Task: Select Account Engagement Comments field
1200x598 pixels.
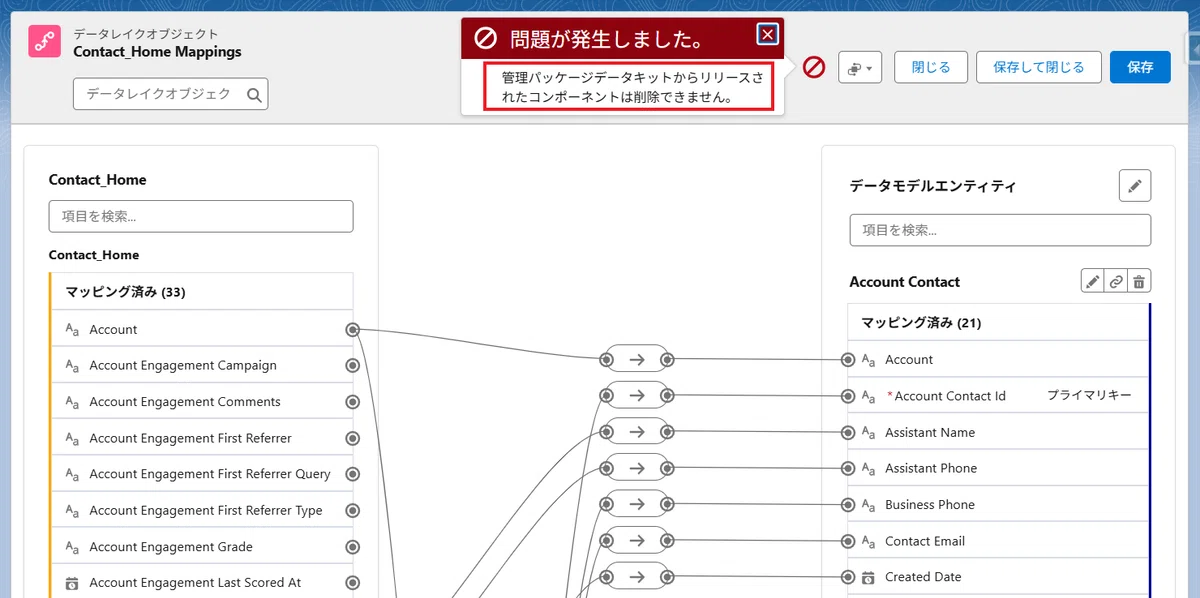Action: [202, 402]
